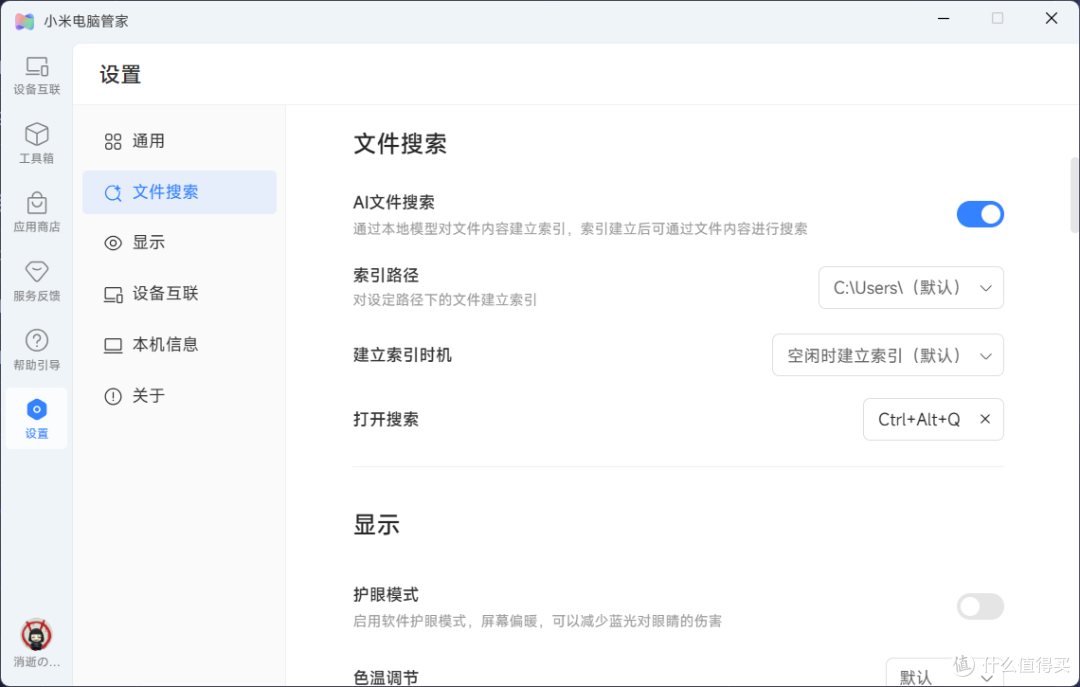Minimize the 小米电脑管家 window
This screenshot has width=1080, height=687.
pos(944,19)
